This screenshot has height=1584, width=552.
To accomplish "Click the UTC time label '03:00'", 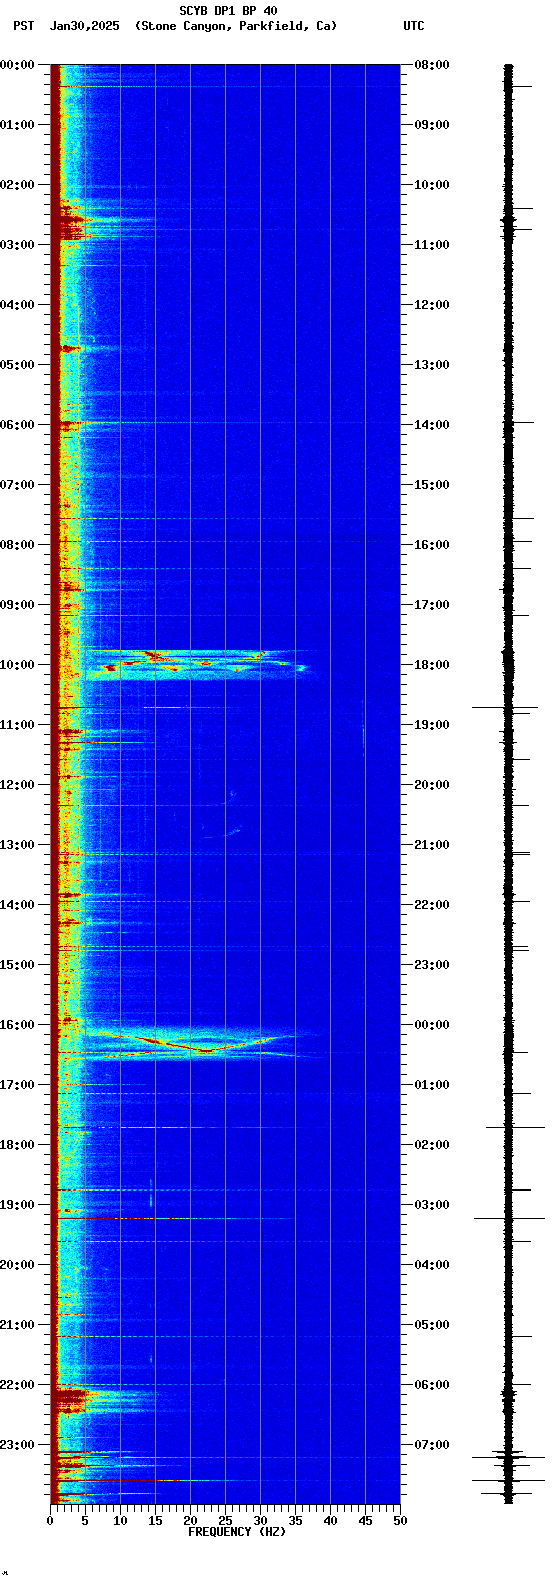I will pyautogui.click(x=432, y=1205).
